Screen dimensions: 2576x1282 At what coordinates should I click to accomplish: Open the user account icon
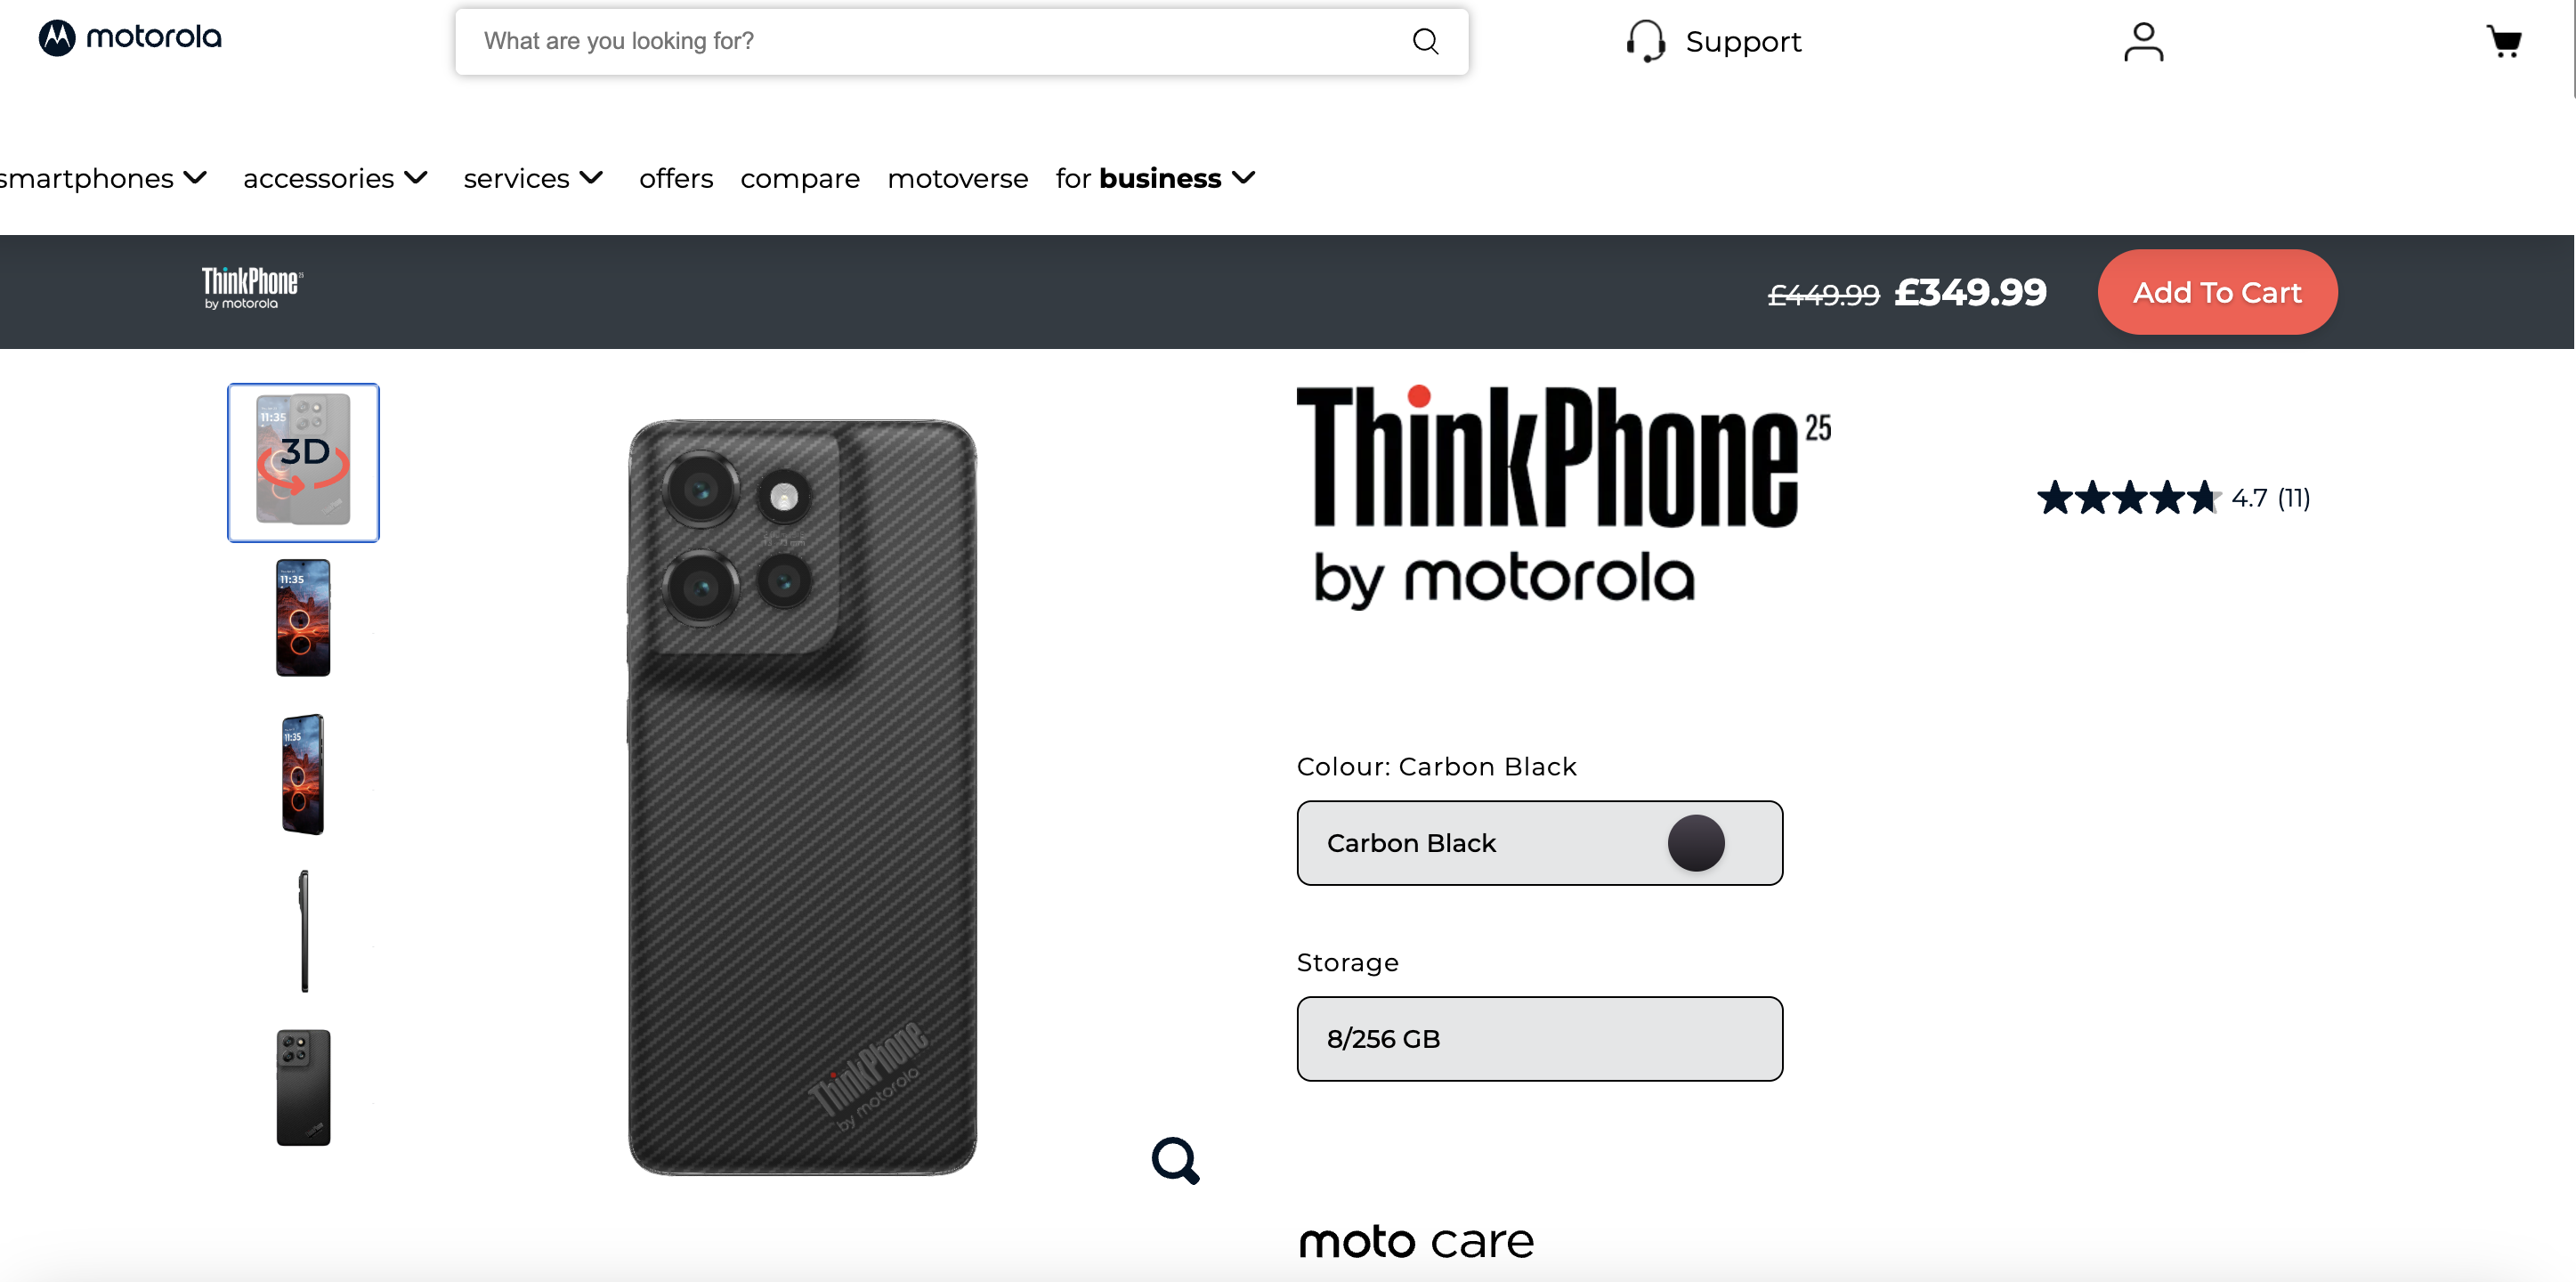(x=2143, y=42)
